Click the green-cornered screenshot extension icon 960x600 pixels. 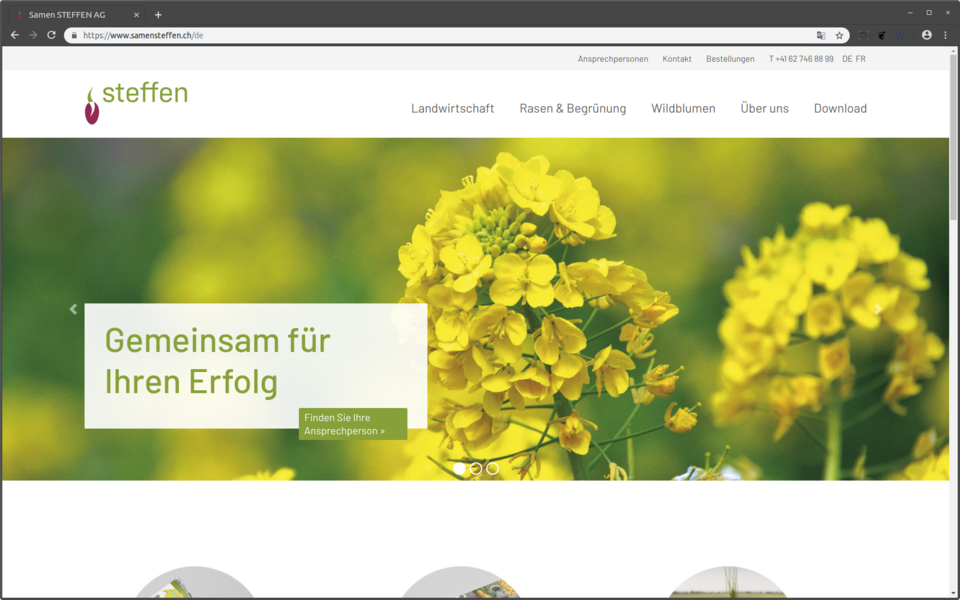click(x=863, y=36)
